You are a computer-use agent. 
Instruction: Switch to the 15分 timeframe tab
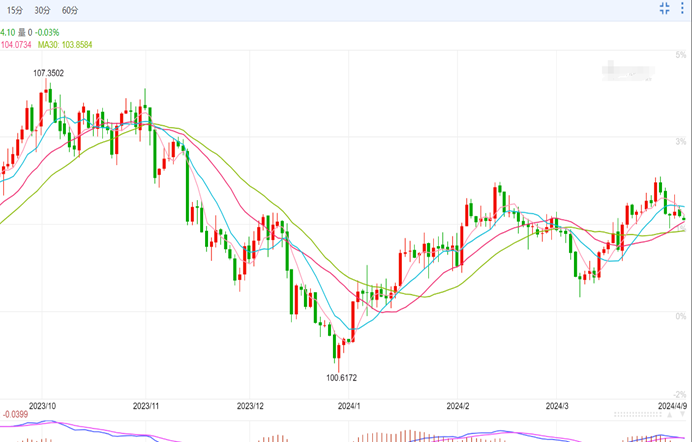click(15, 9)
